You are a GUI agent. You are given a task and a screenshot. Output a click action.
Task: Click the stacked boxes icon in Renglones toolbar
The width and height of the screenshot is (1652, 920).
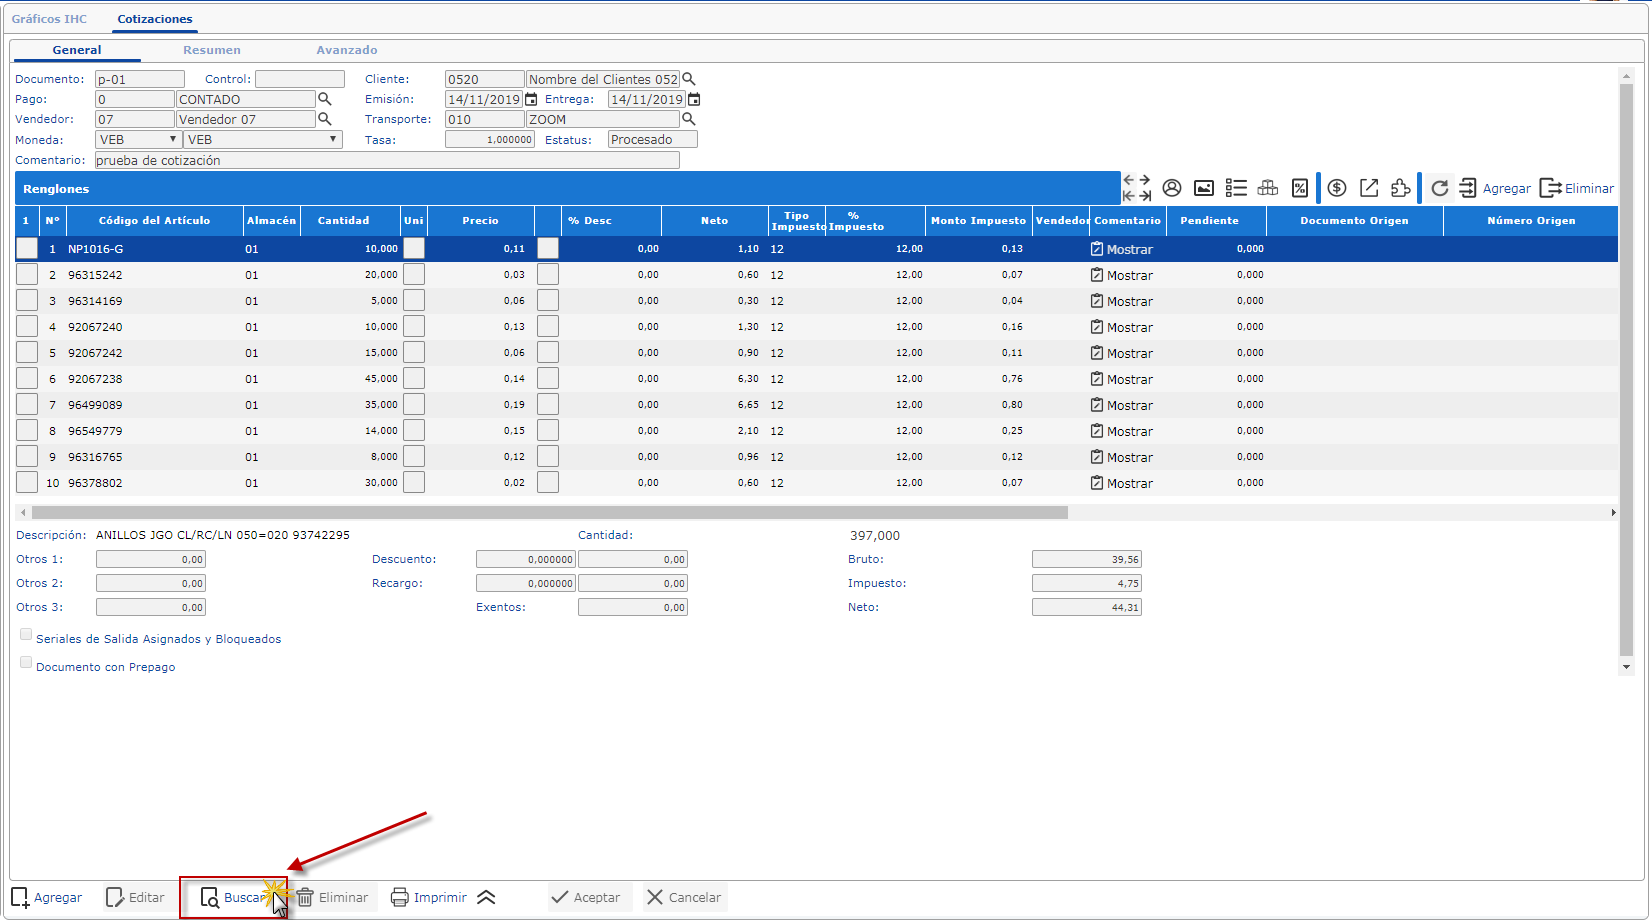point(1268,188)
